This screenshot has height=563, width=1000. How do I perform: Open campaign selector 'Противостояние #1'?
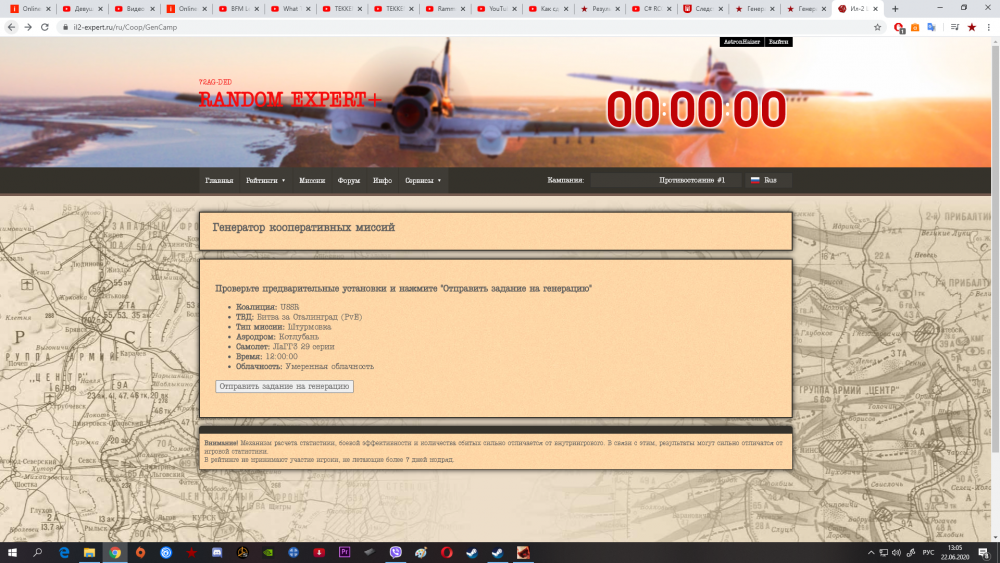(x=666, y=180)
